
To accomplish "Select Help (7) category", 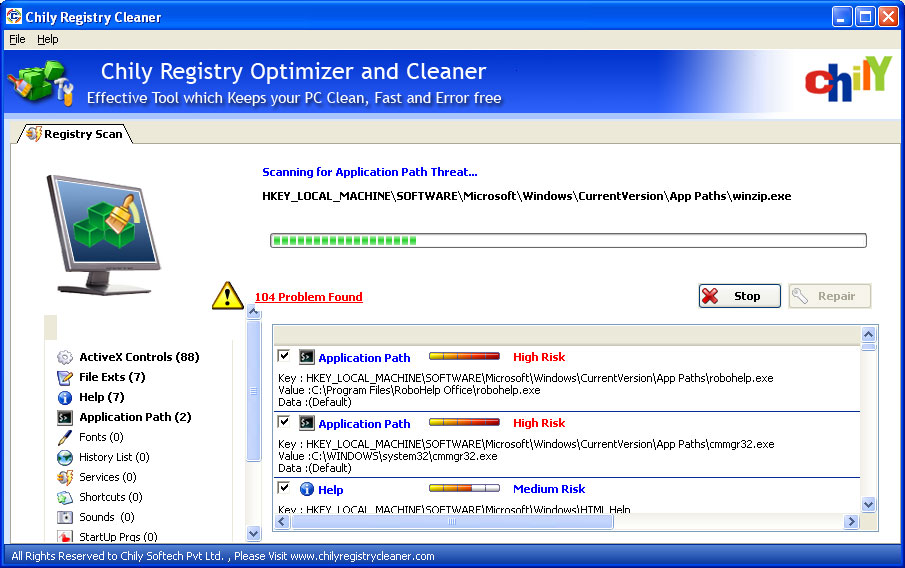I will coord(102,397).
